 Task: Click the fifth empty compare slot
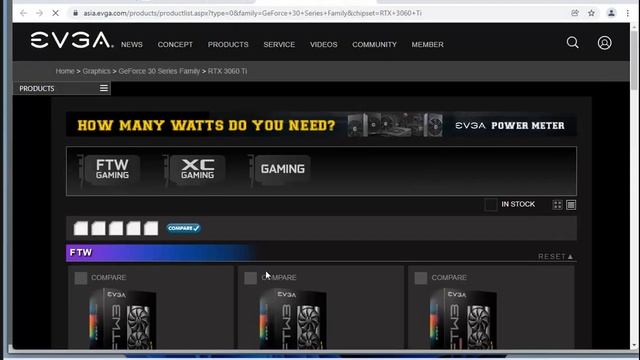151,228
